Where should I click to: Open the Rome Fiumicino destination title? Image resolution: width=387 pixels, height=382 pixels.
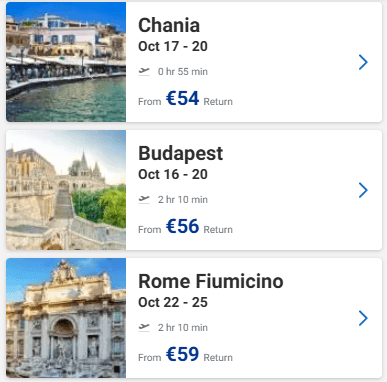click(x=211, y=281)
